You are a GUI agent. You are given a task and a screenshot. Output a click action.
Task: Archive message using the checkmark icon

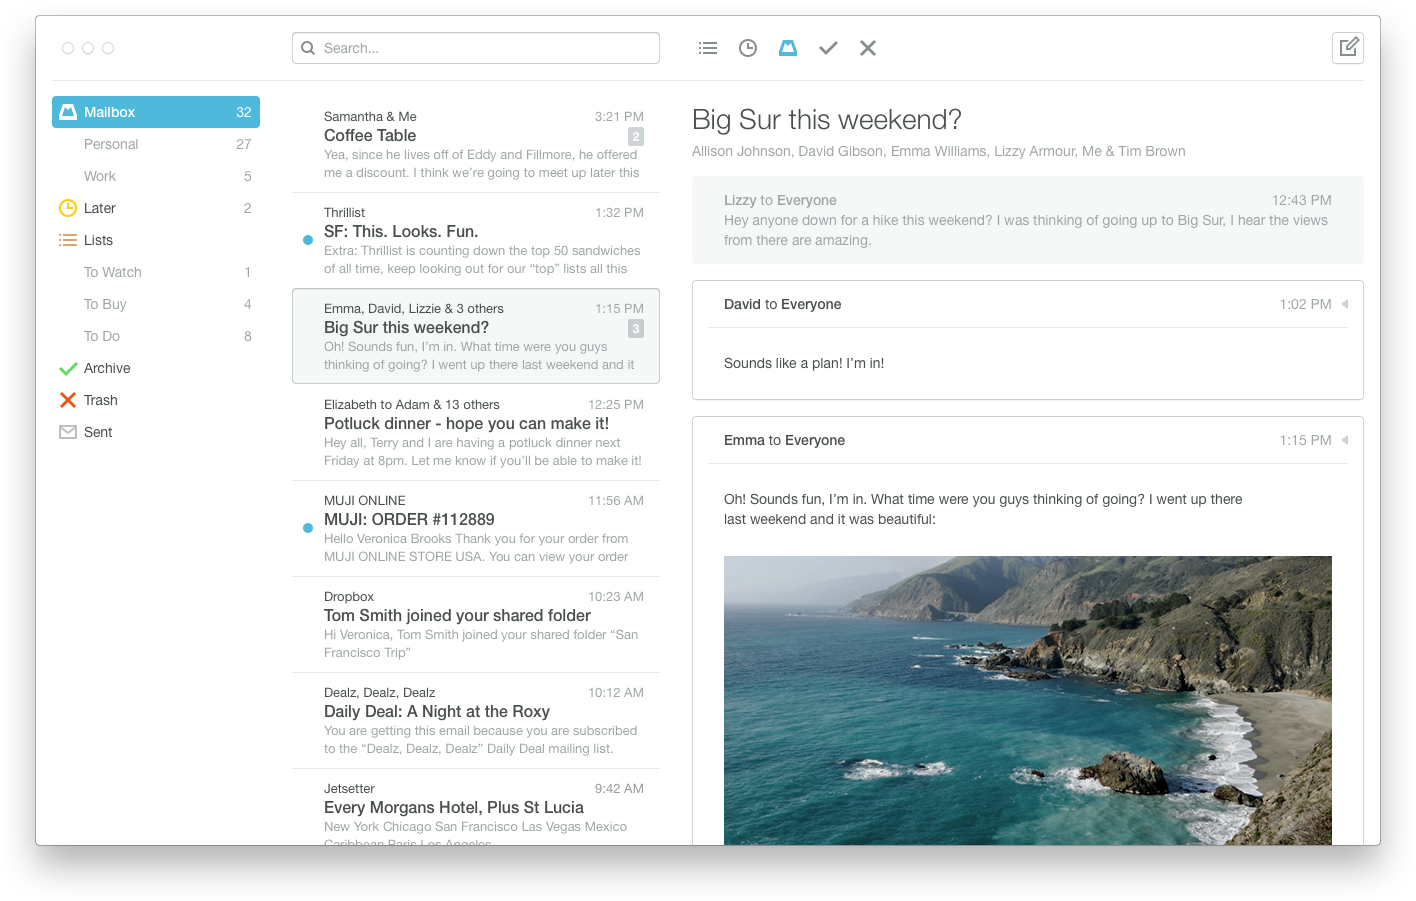pos(828,48)
